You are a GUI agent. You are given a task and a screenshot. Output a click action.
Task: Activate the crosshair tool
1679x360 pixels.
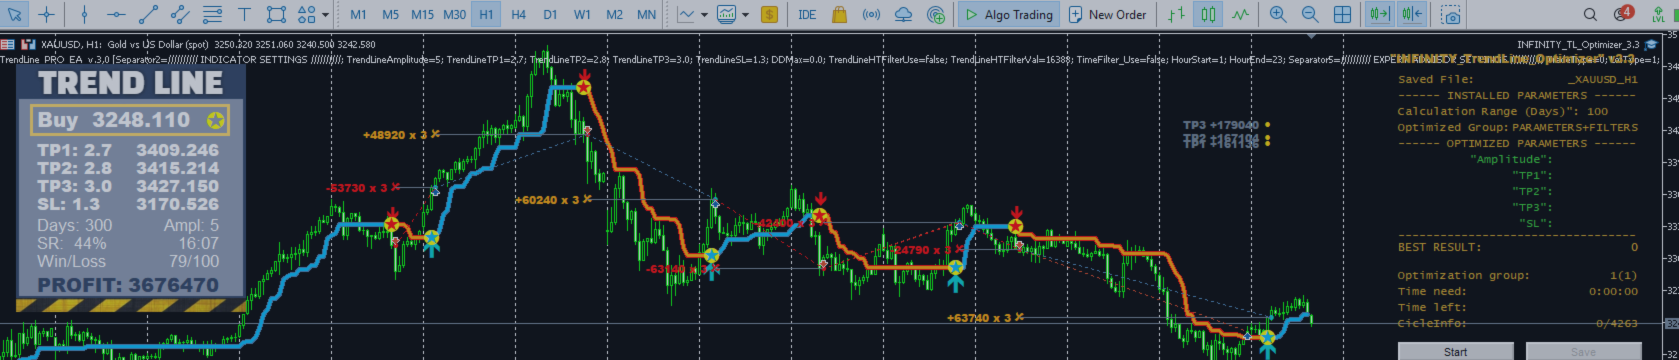tap(46, 15)
